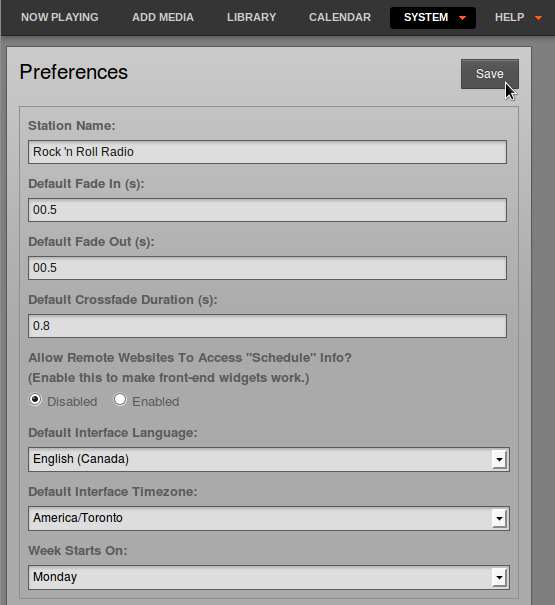
Task: Expand the Default Interface Language dropdown arrow
Action: point(499,460)
